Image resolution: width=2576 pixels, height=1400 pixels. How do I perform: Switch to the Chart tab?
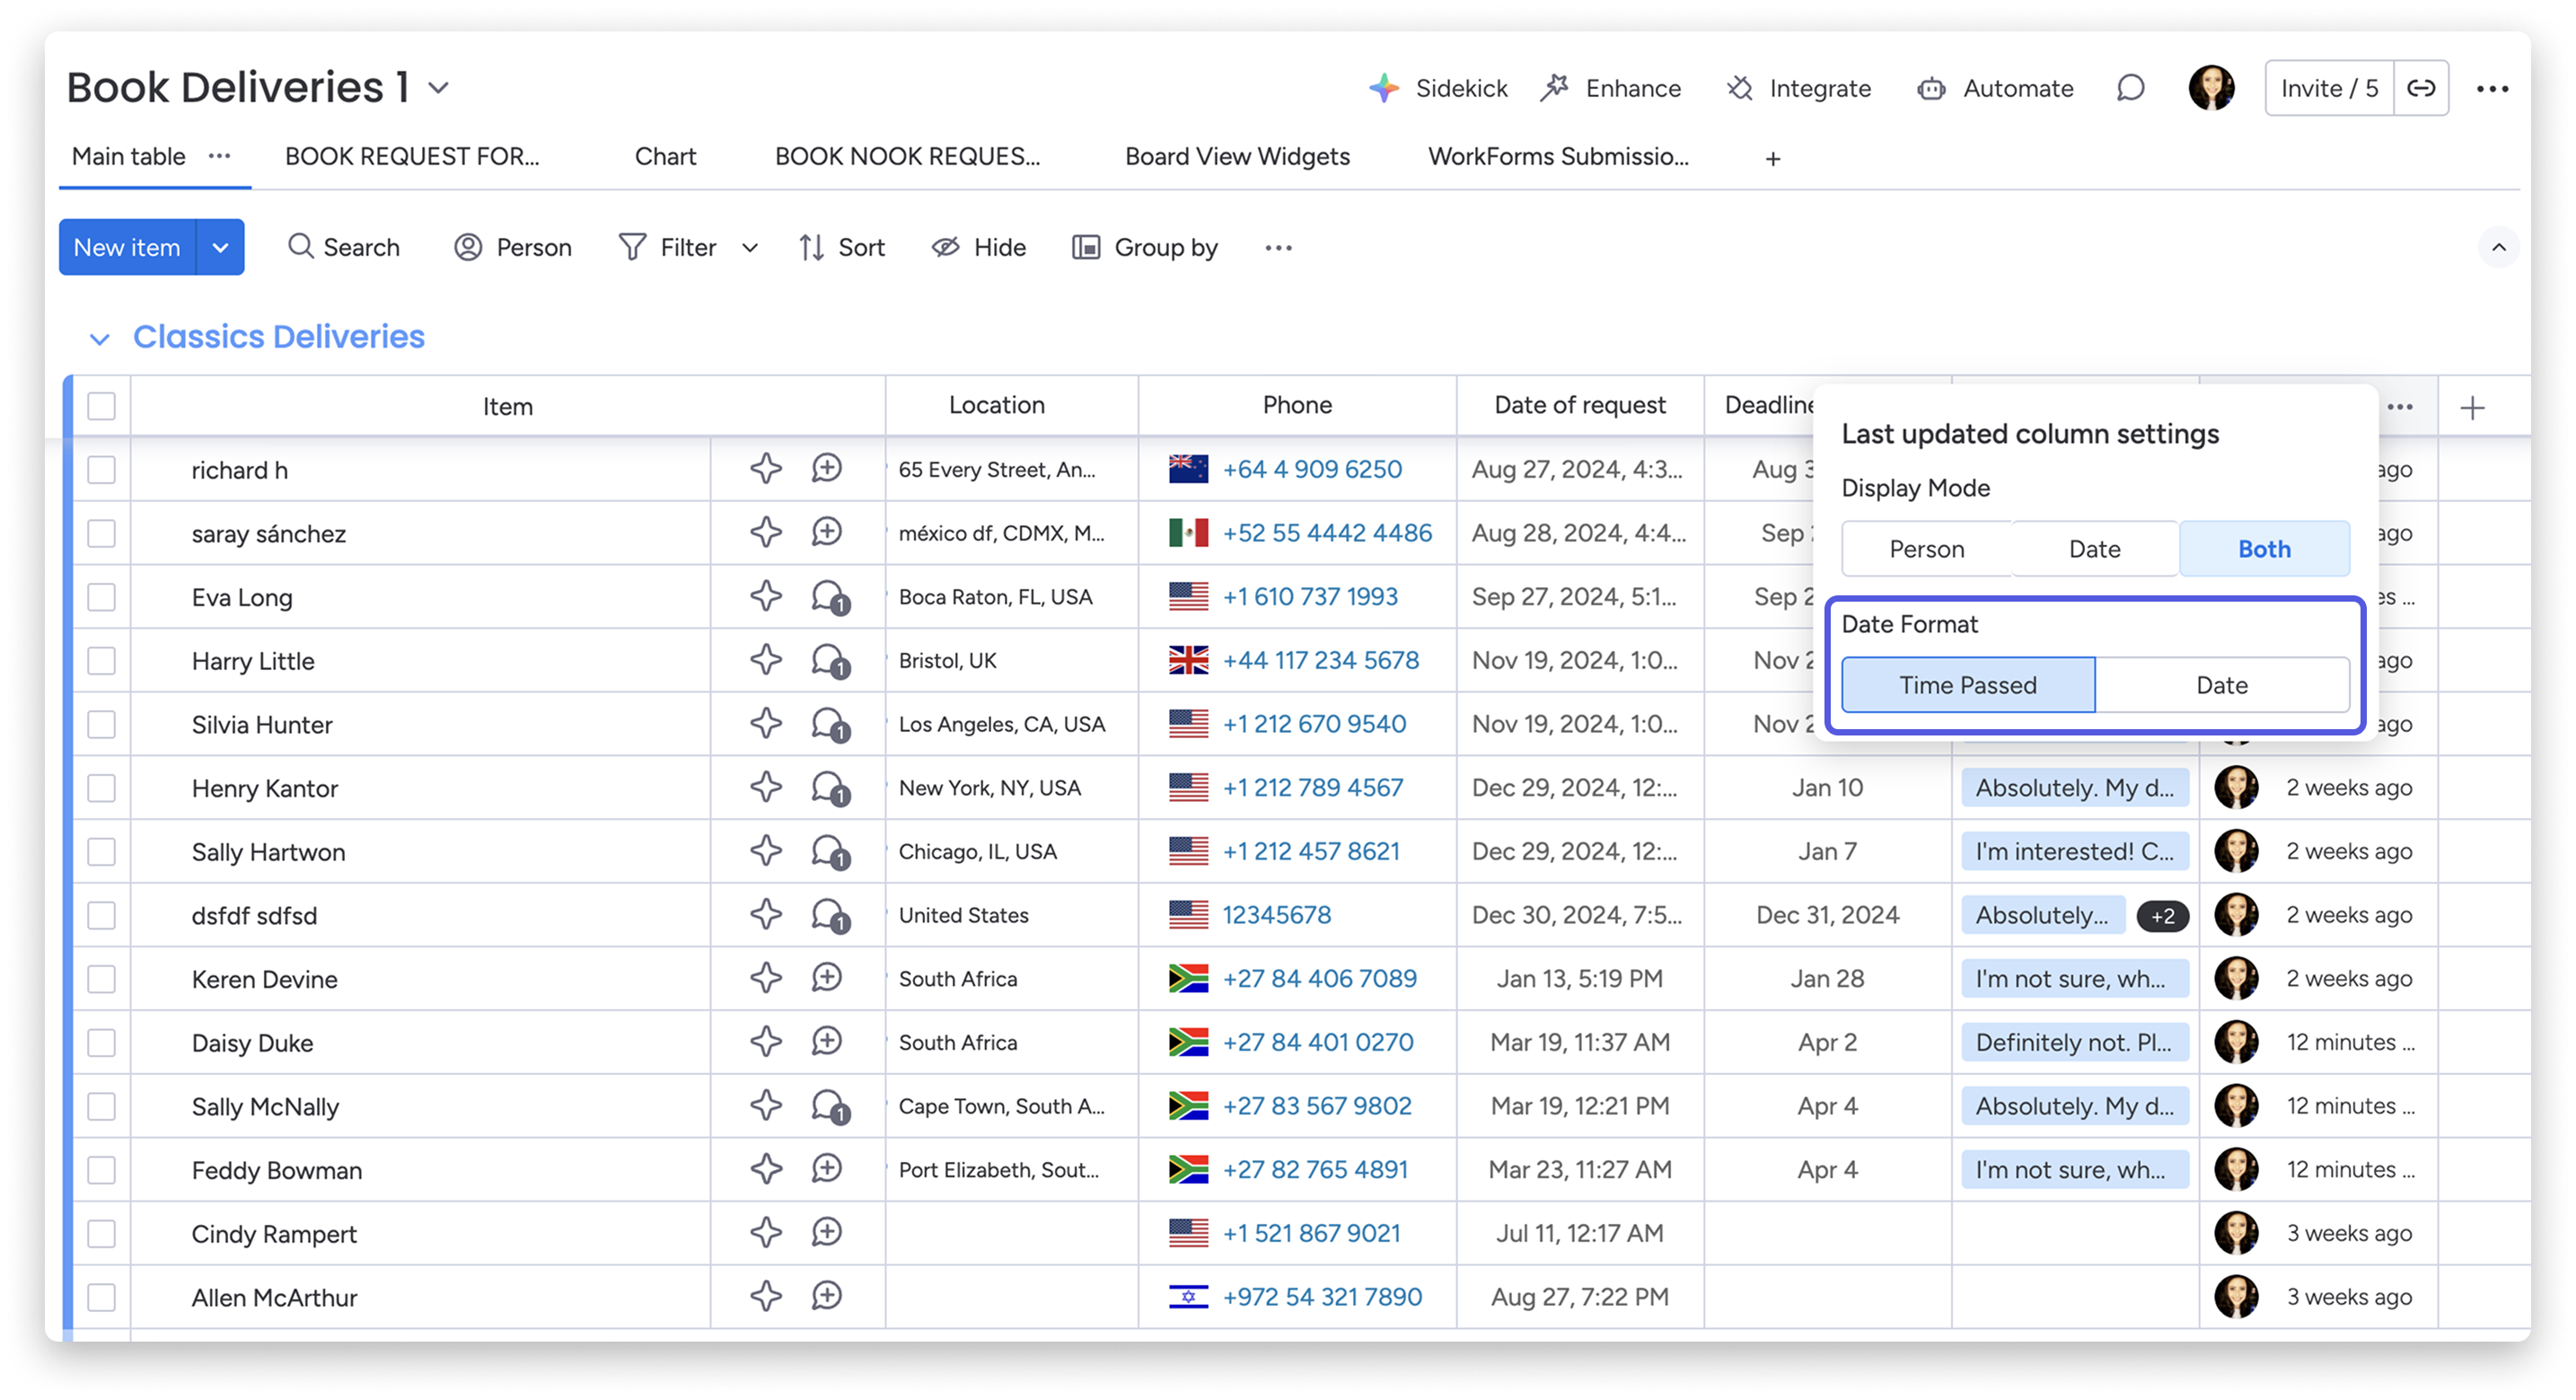click(x=665, y=157)
